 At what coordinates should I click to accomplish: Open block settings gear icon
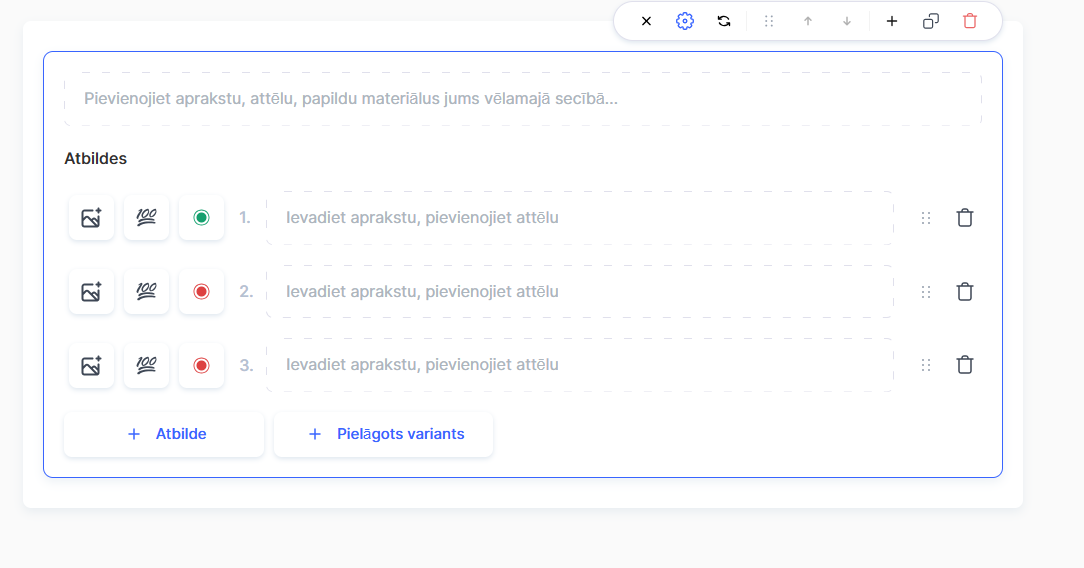click(685, 21)
